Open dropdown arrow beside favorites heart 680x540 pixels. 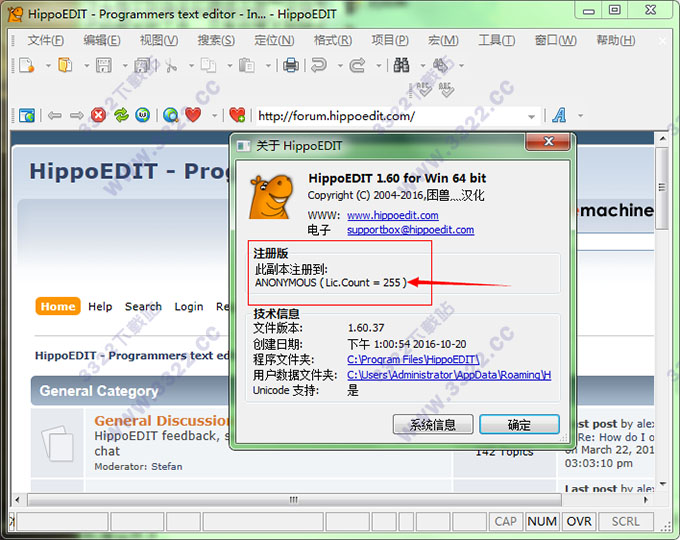(x=214, y=116)
